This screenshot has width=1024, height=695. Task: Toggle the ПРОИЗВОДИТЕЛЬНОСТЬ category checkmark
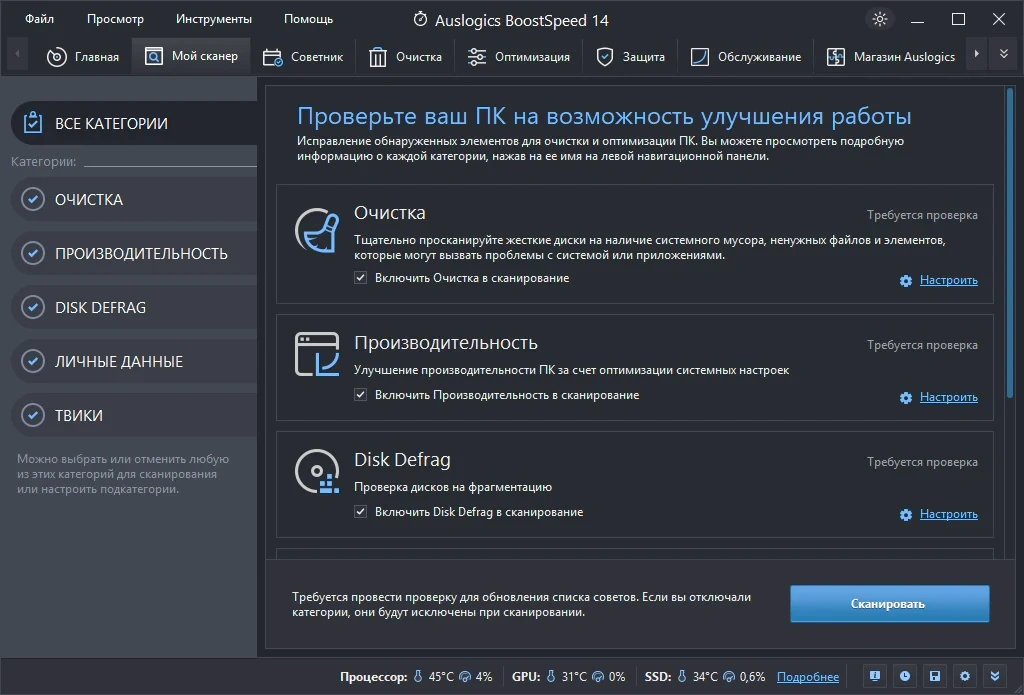33,253
